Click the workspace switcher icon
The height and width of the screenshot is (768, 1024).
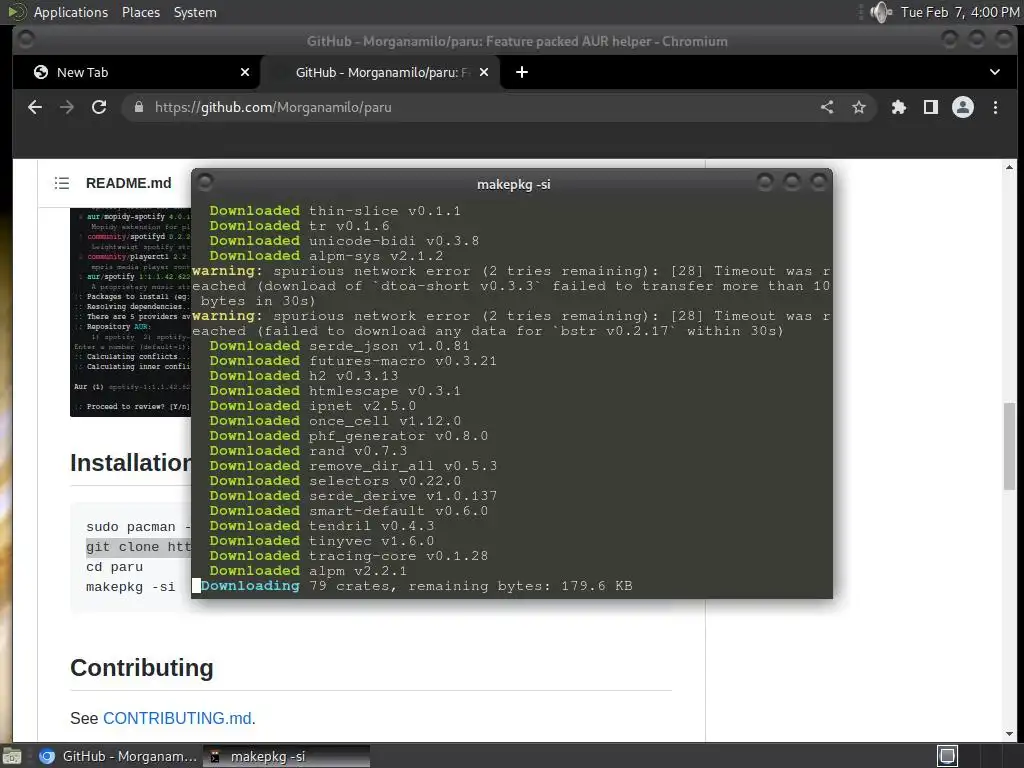click(948, 756)
